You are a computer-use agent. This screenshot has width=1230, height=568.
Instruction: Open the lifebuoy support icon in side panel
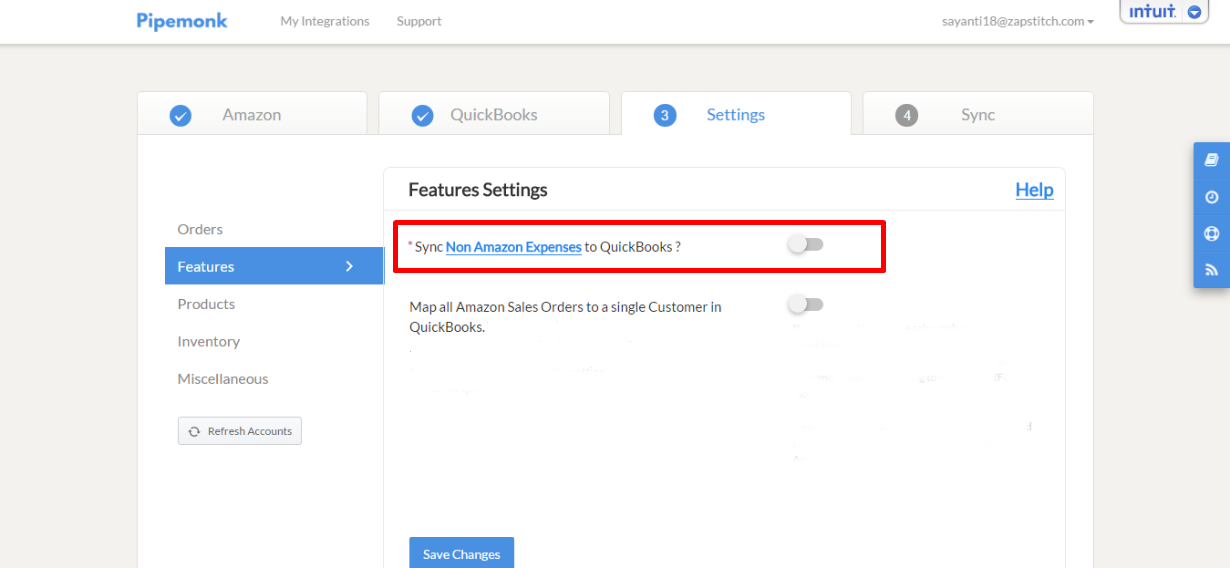point(1212,234)
